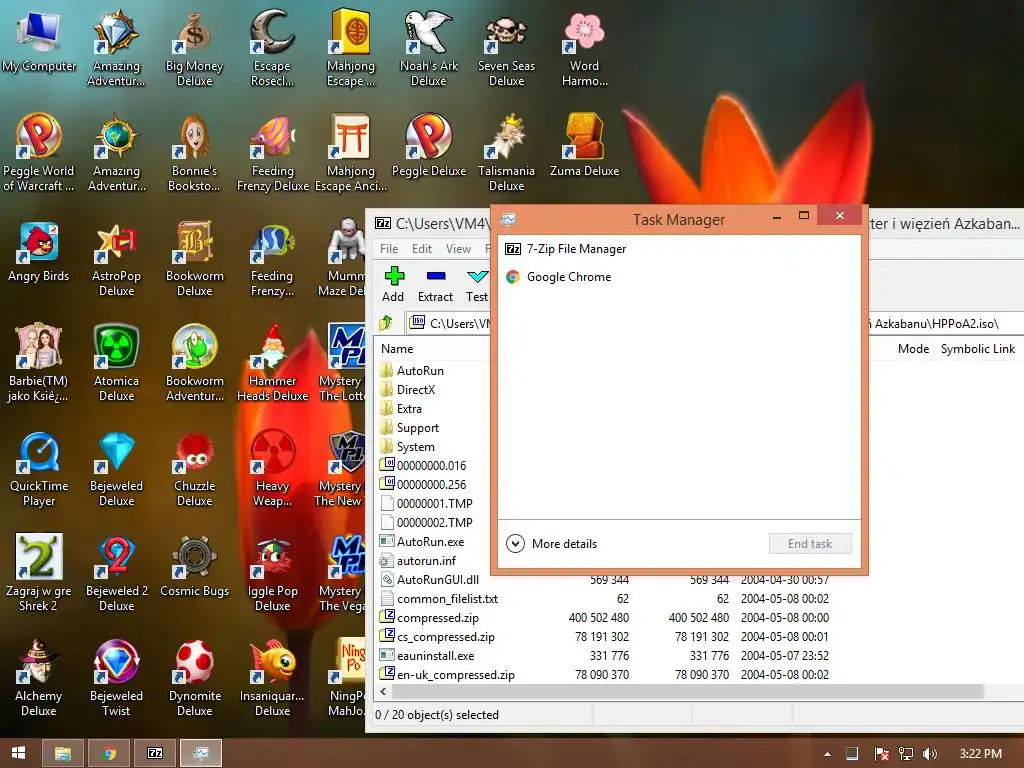Launch Big Money Deluxe shortcut
The height and width of the screenshot is (768, 1024).
[x=194, y=48]
